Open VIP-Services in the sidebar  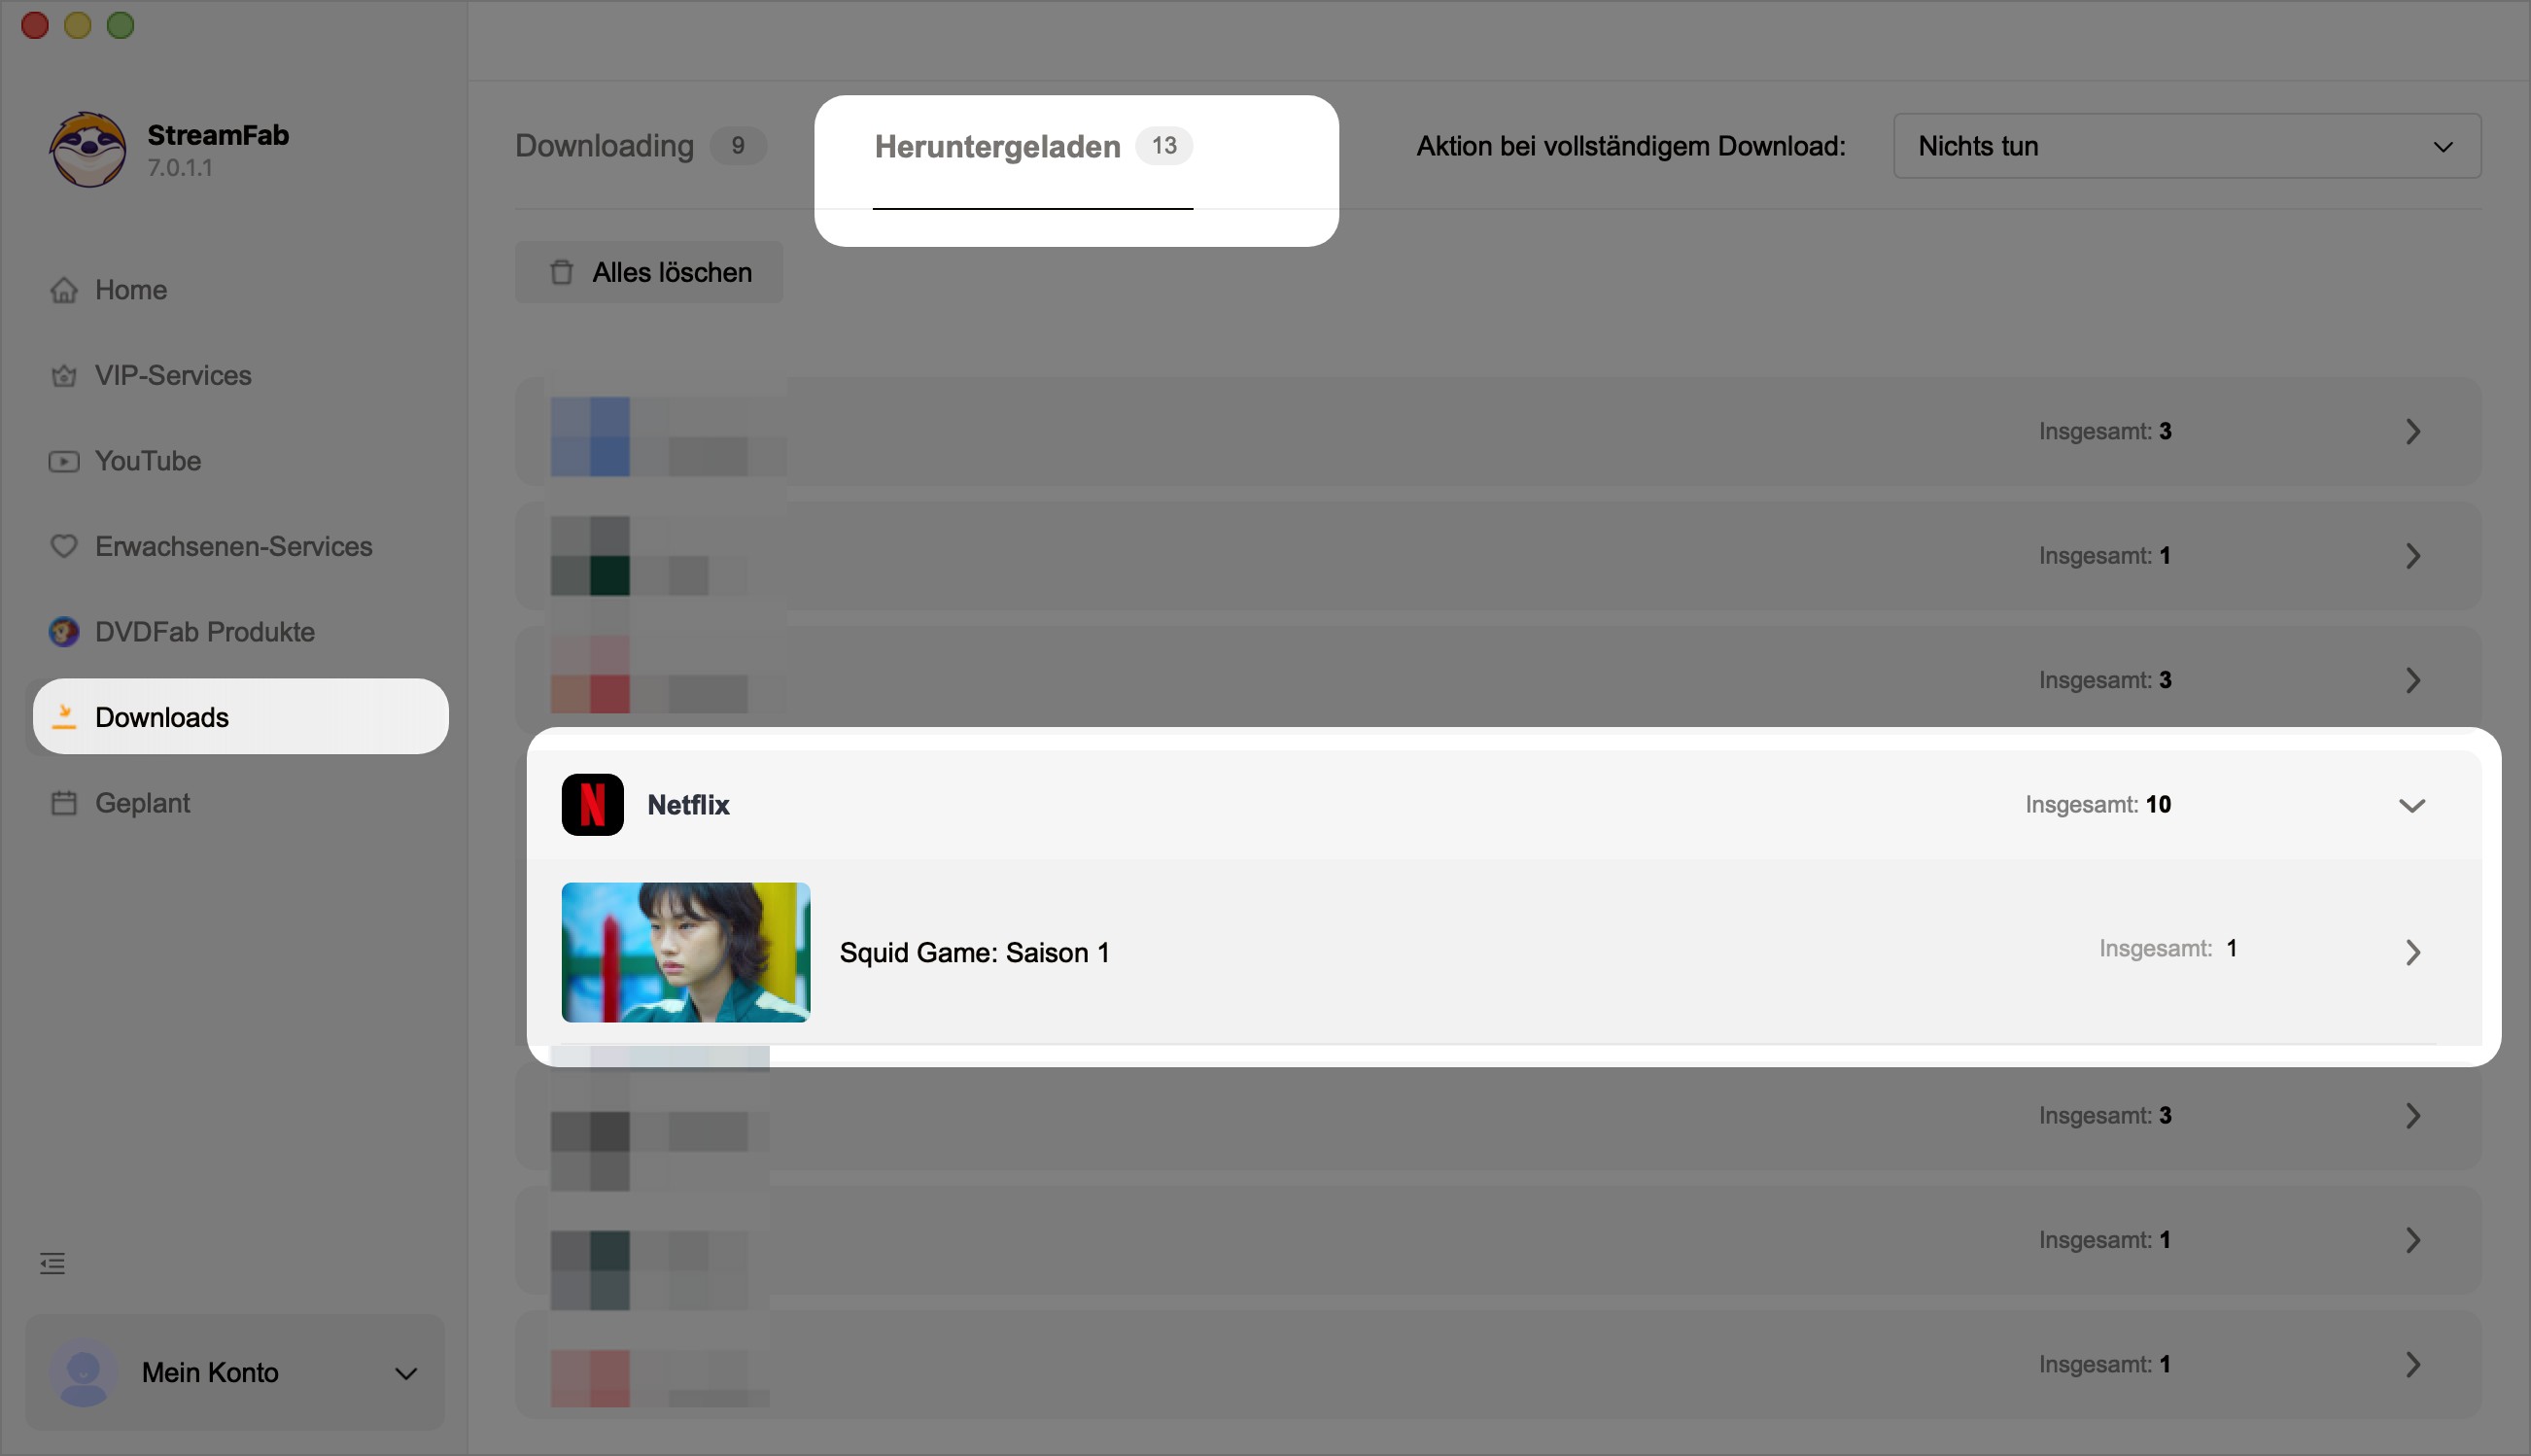point(173,375)
